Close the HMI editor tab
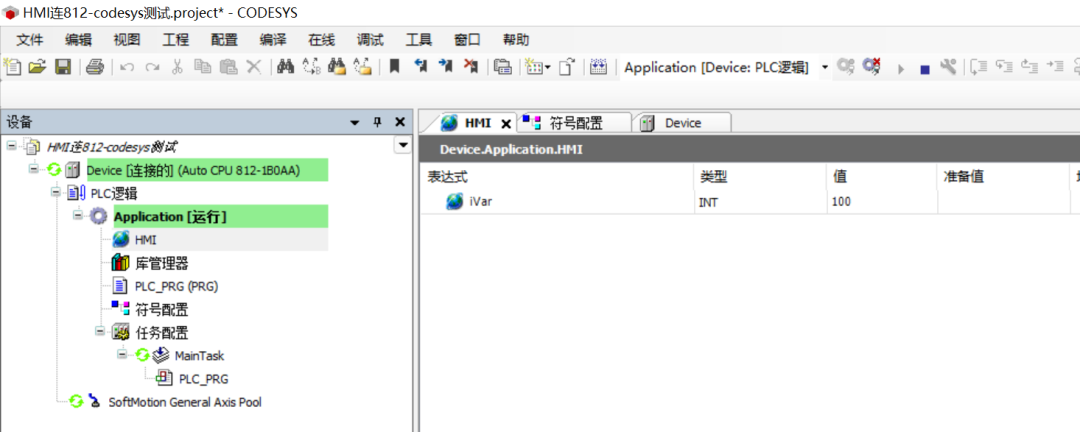This screenshot has width=1080, height=432. tap(506, 124)
